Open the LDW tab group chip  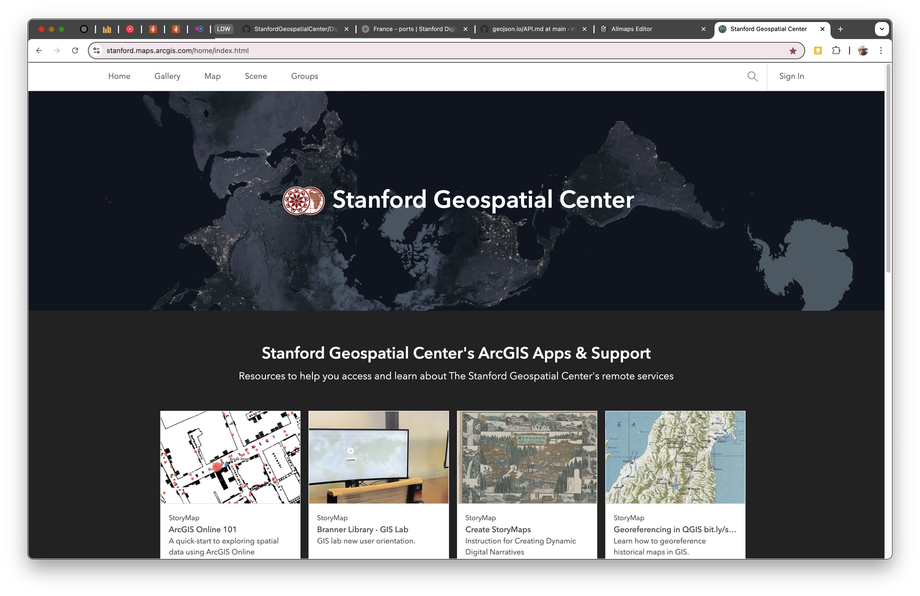pyautogui.click(x=224, y=29)
